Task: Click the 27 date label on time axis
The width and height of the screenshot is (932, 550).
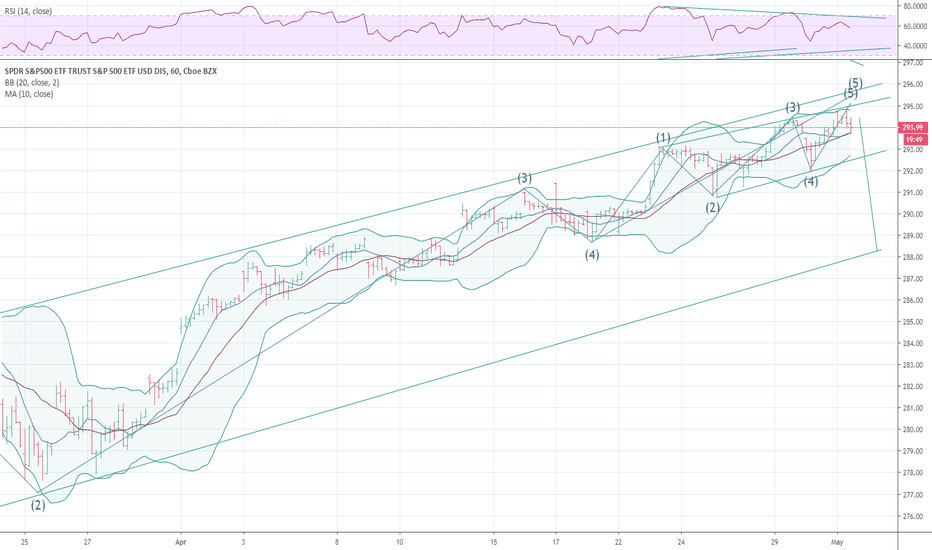Action: (87, 542)
